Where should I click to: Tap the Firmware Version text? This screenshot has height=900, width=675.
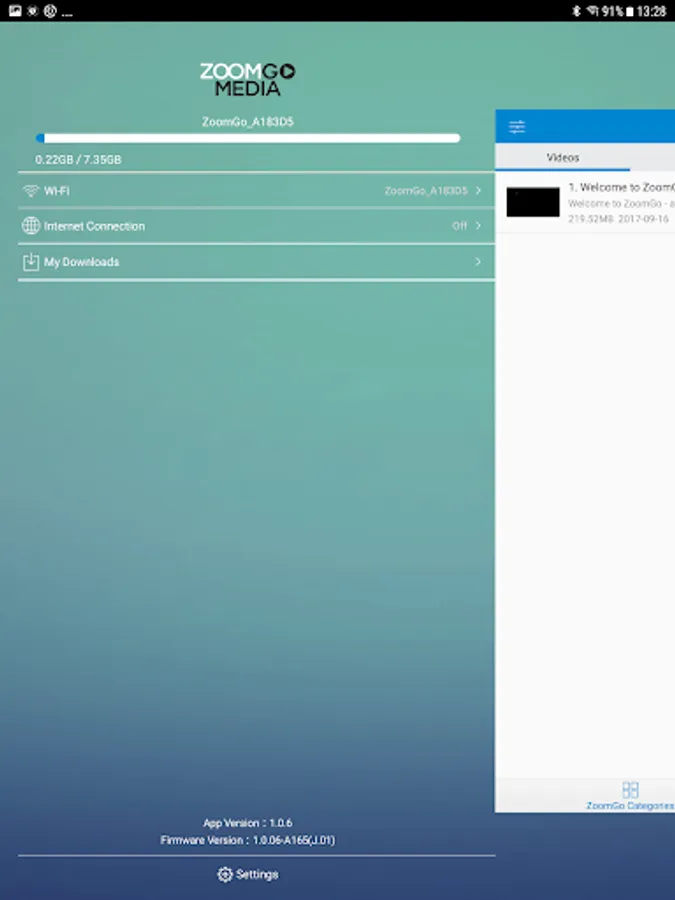click(x=247, y=840)
